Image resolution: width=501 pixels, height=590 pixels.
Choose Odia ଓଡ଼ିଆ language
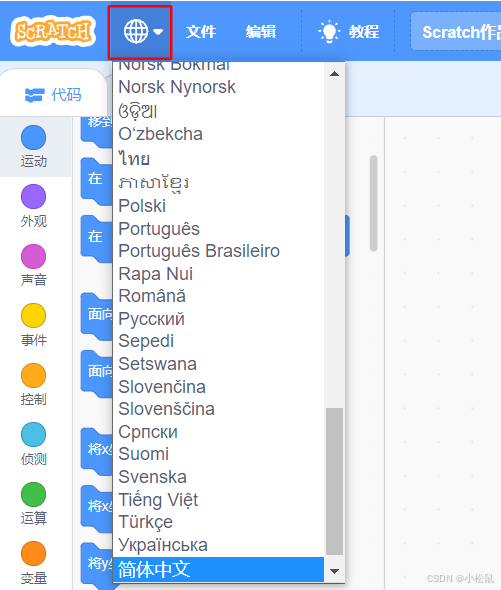click(x=218, y=111)
